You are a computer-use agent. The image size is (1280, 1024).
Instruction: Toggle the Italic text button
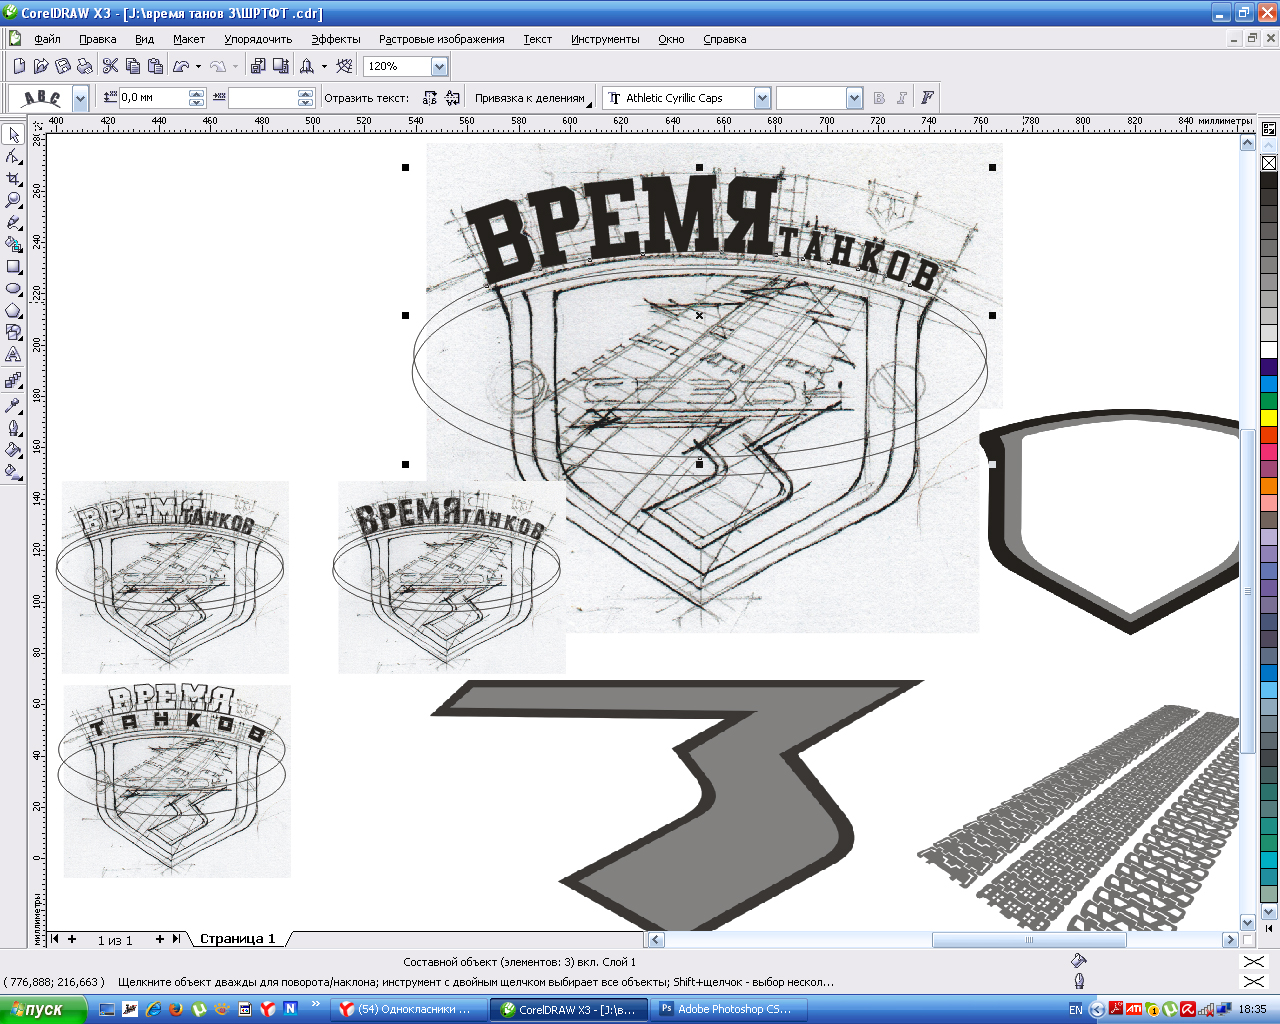902,98
